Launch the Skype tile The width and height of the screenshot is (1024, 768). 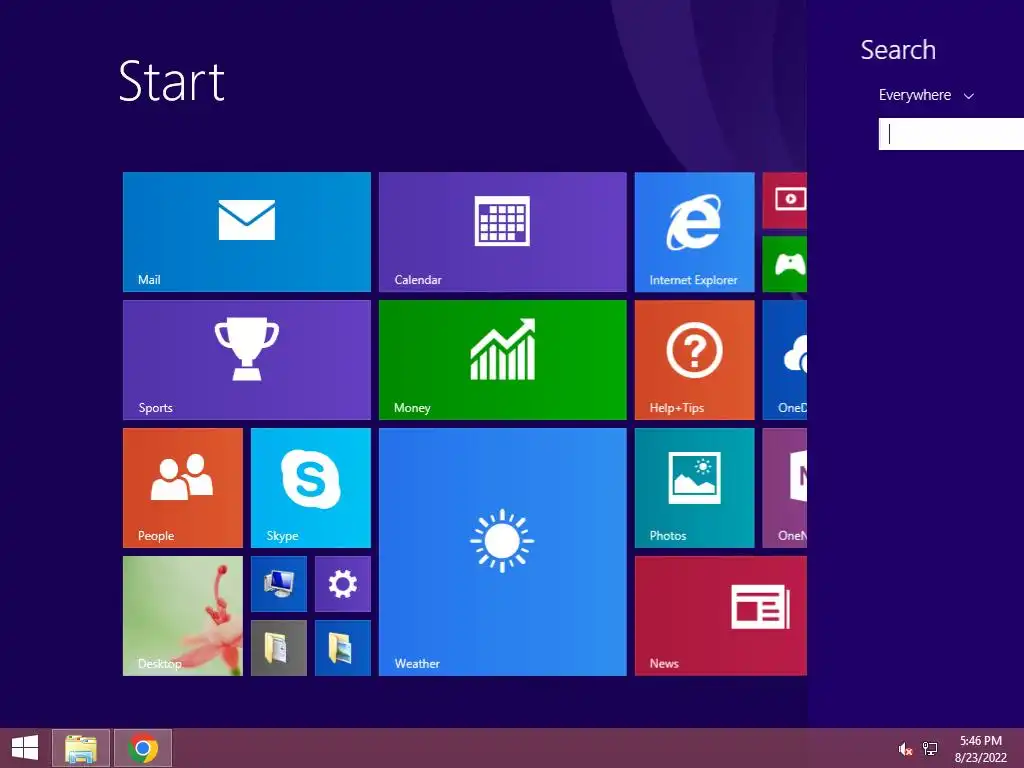point(311,488)
